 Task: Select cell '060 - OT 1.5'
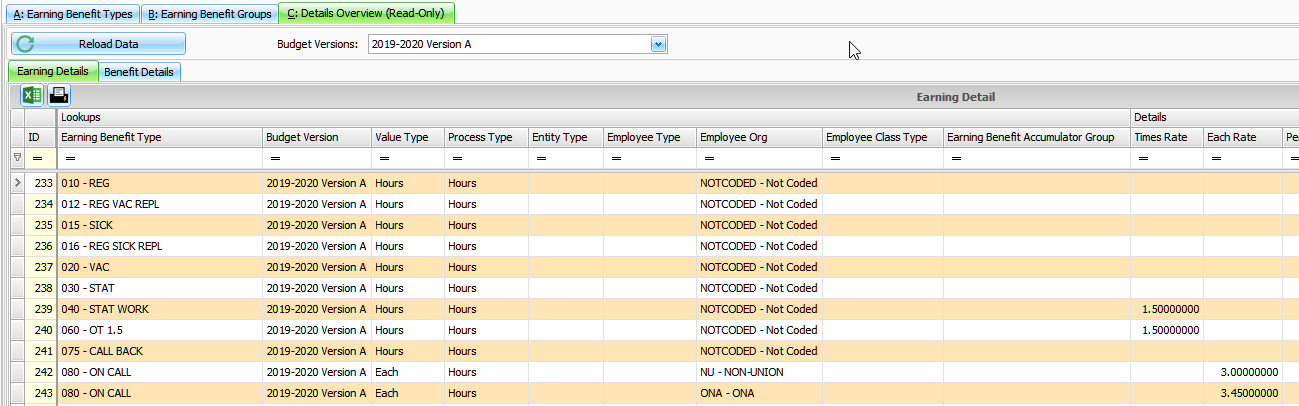(x=159, y=330)
